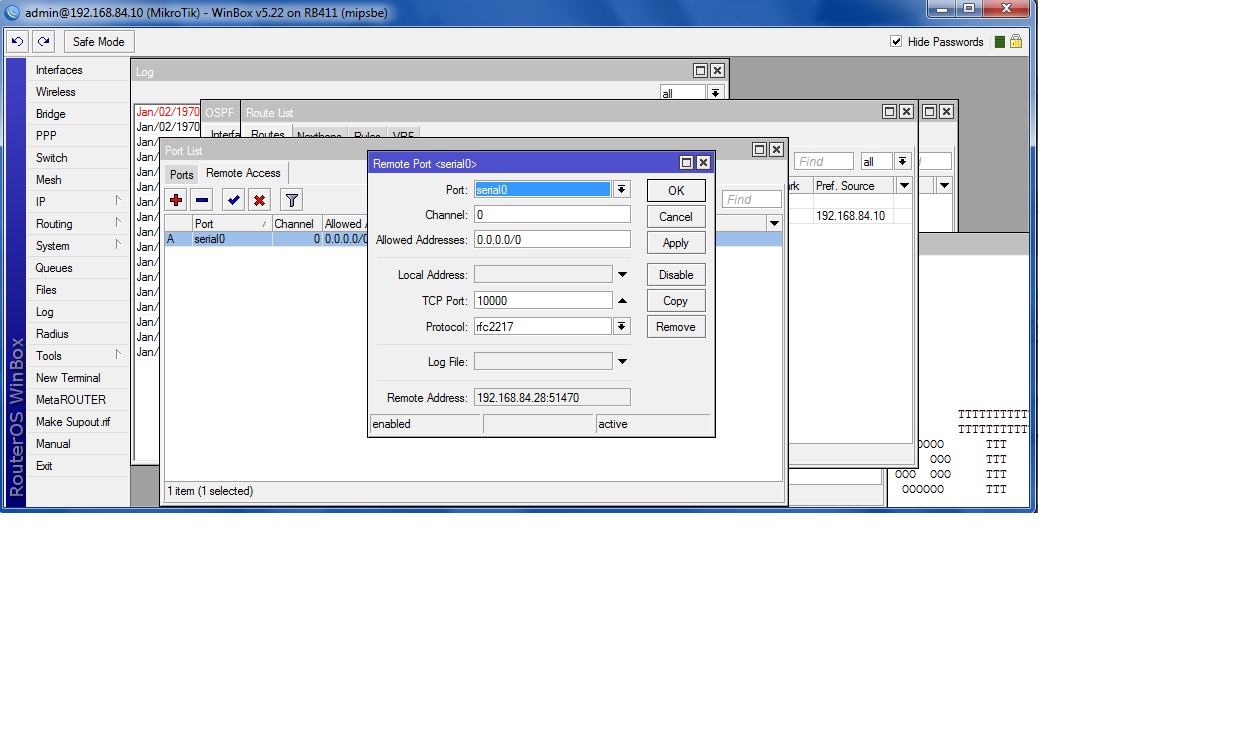
Task: Click the Disable button in Remote Port dialog
Action: [676, 274]
